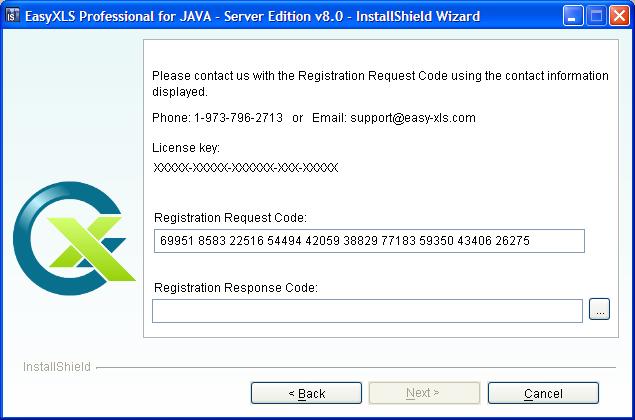This screenshot has height=420, width=635.
Task: Select the Registration Request Code field
Action: coord(369,241)
